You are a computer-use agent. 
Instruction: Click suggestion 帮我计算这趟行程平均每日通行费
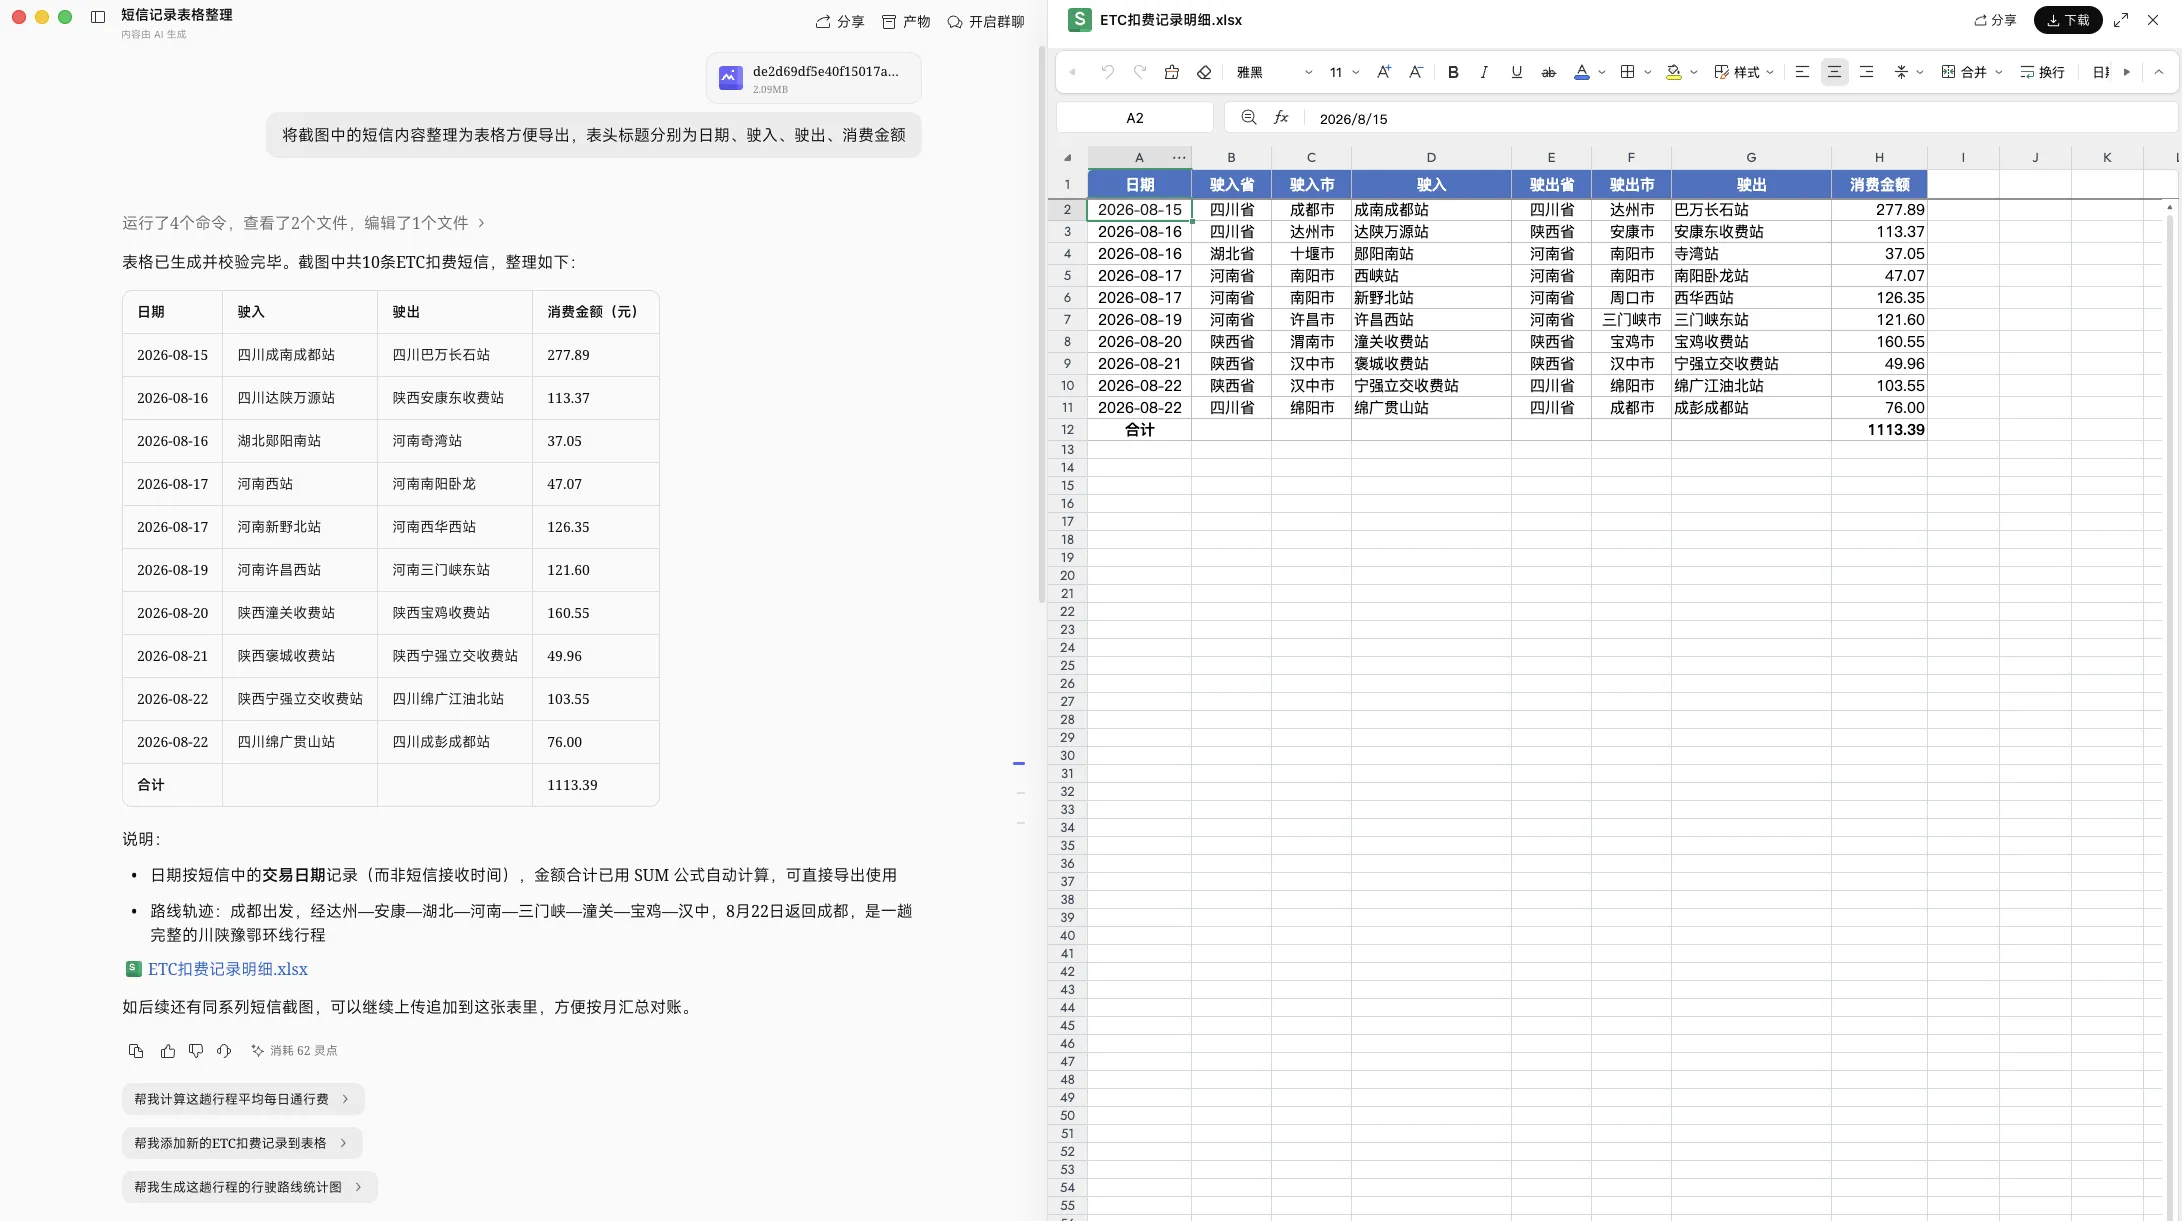(x=243, y=1099)
